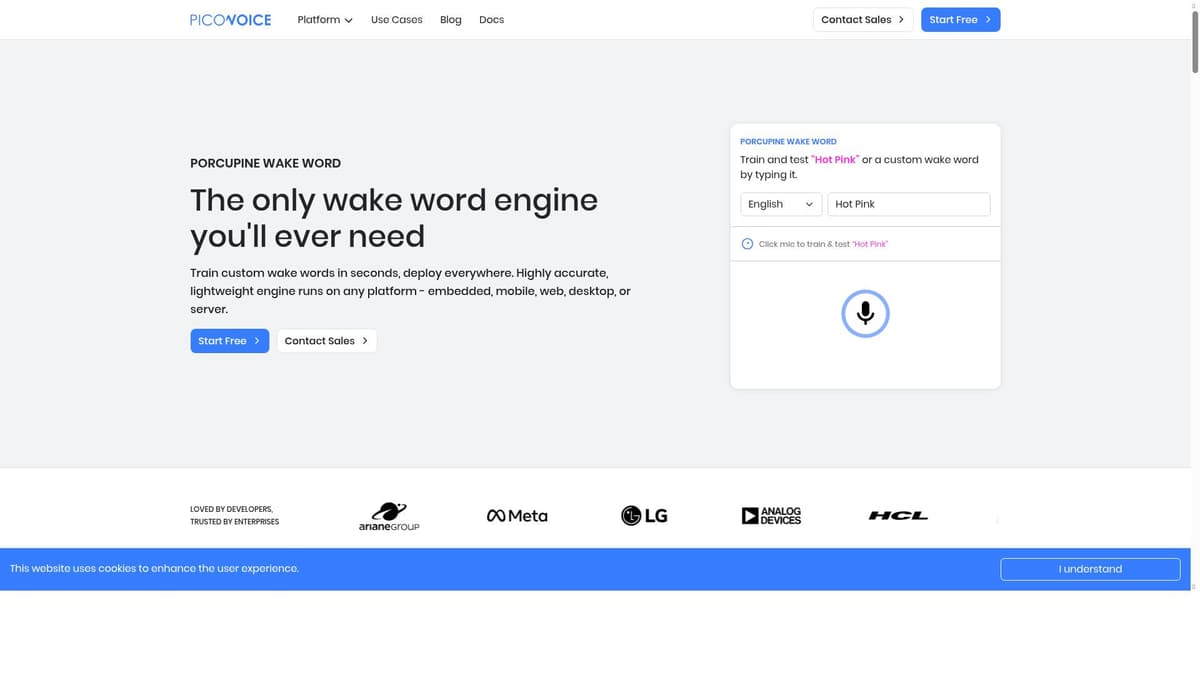Click the Hot Pink wake word input field
This screenshot has width=1200, height=675.
908,204
